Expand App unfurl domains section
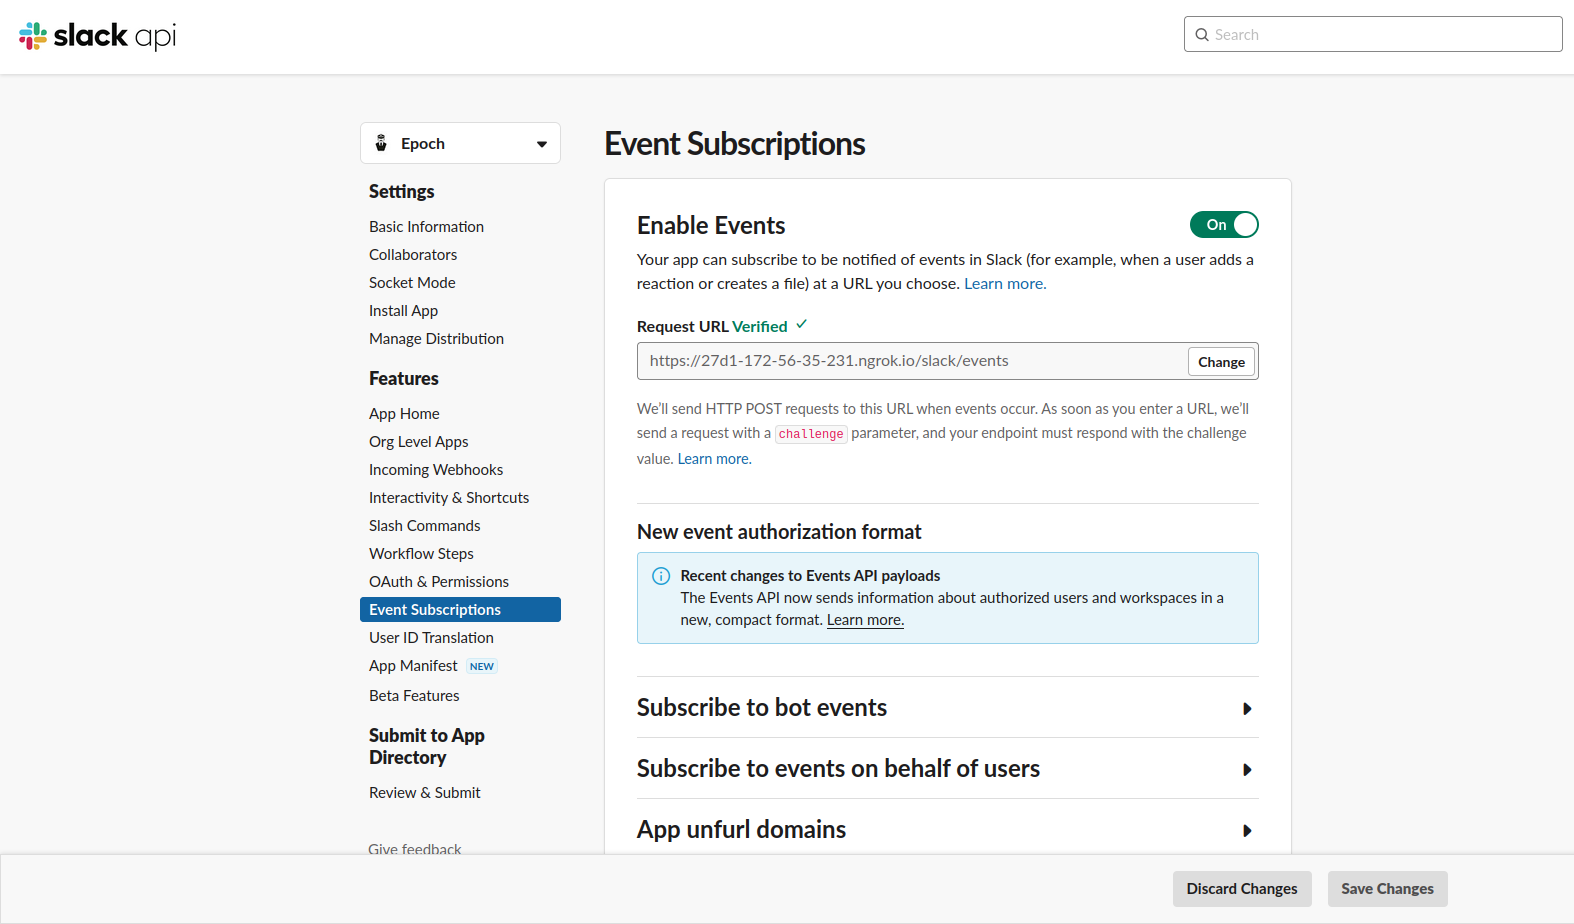Viewport: 1574px width, 924px height. pos(947,830)
